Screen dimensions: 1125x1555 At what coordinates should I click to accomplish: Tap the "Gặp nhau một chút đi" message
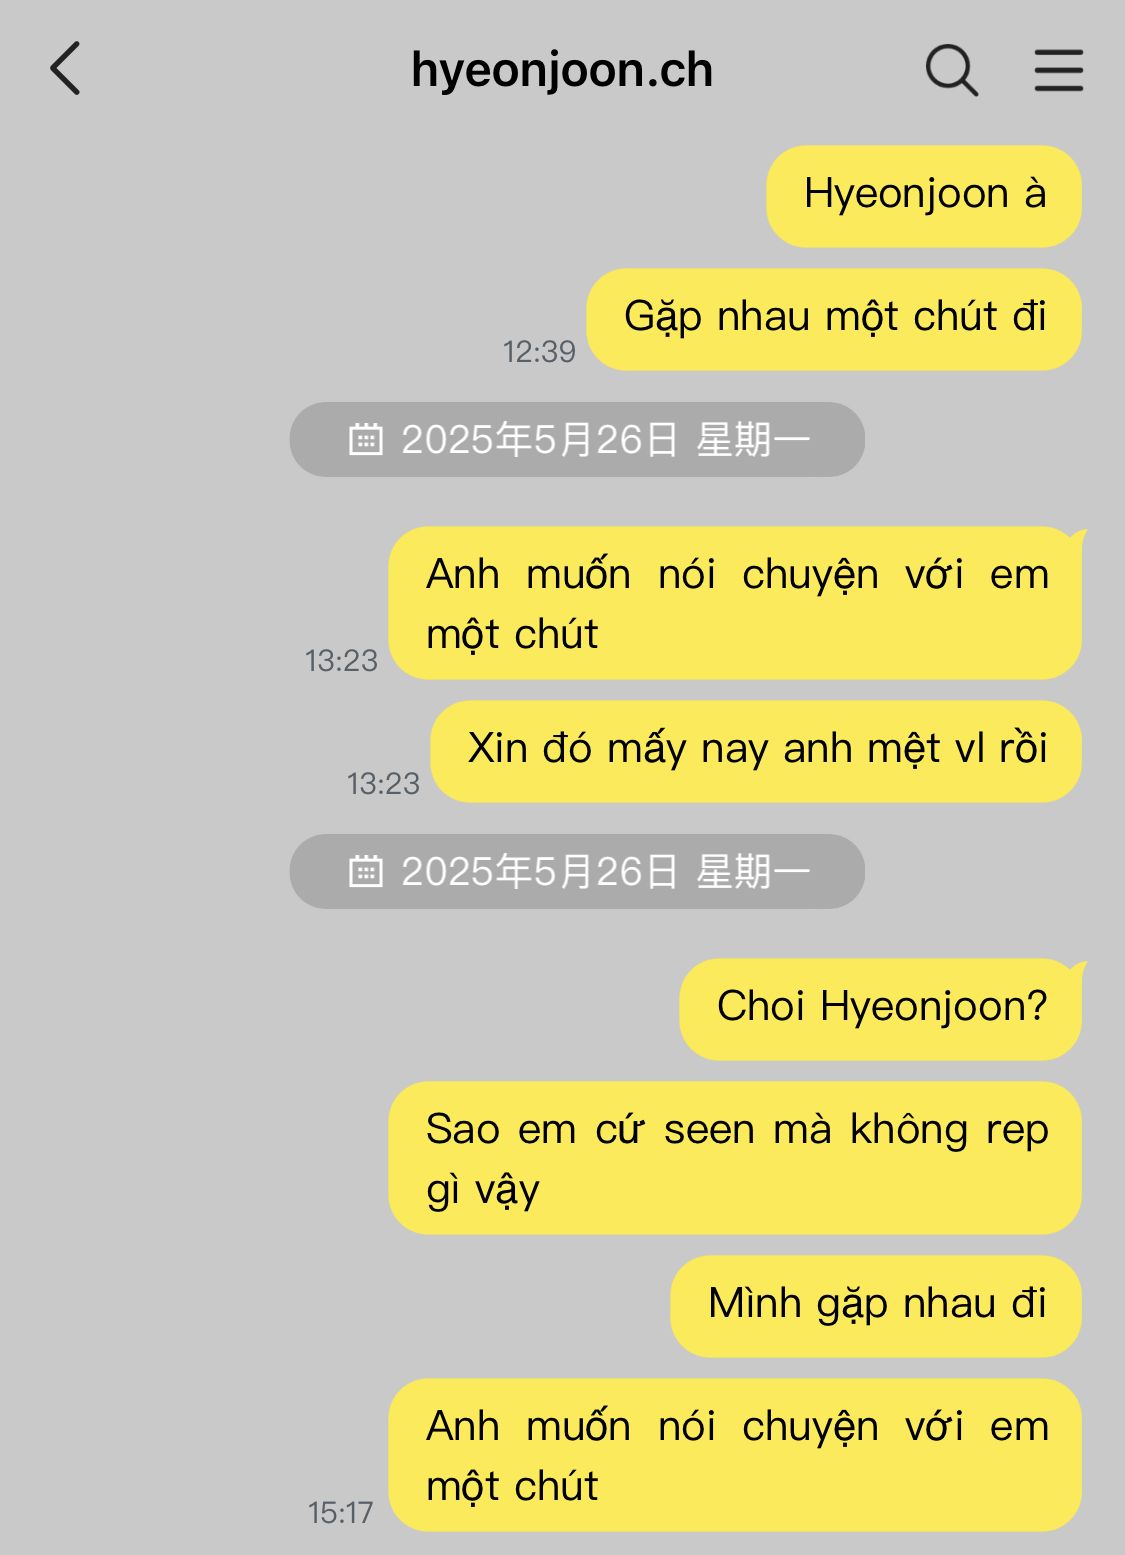tap(834, 319)
